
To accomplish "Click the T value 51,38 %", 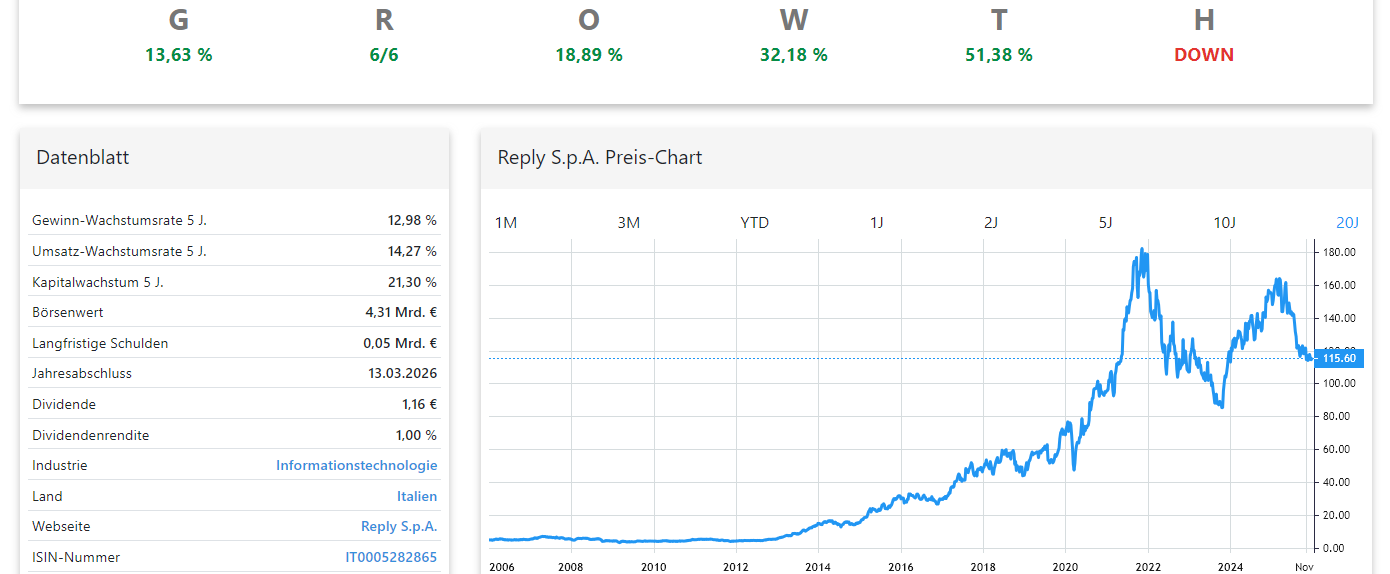I will pyautogui.click(x=998, y=55).
